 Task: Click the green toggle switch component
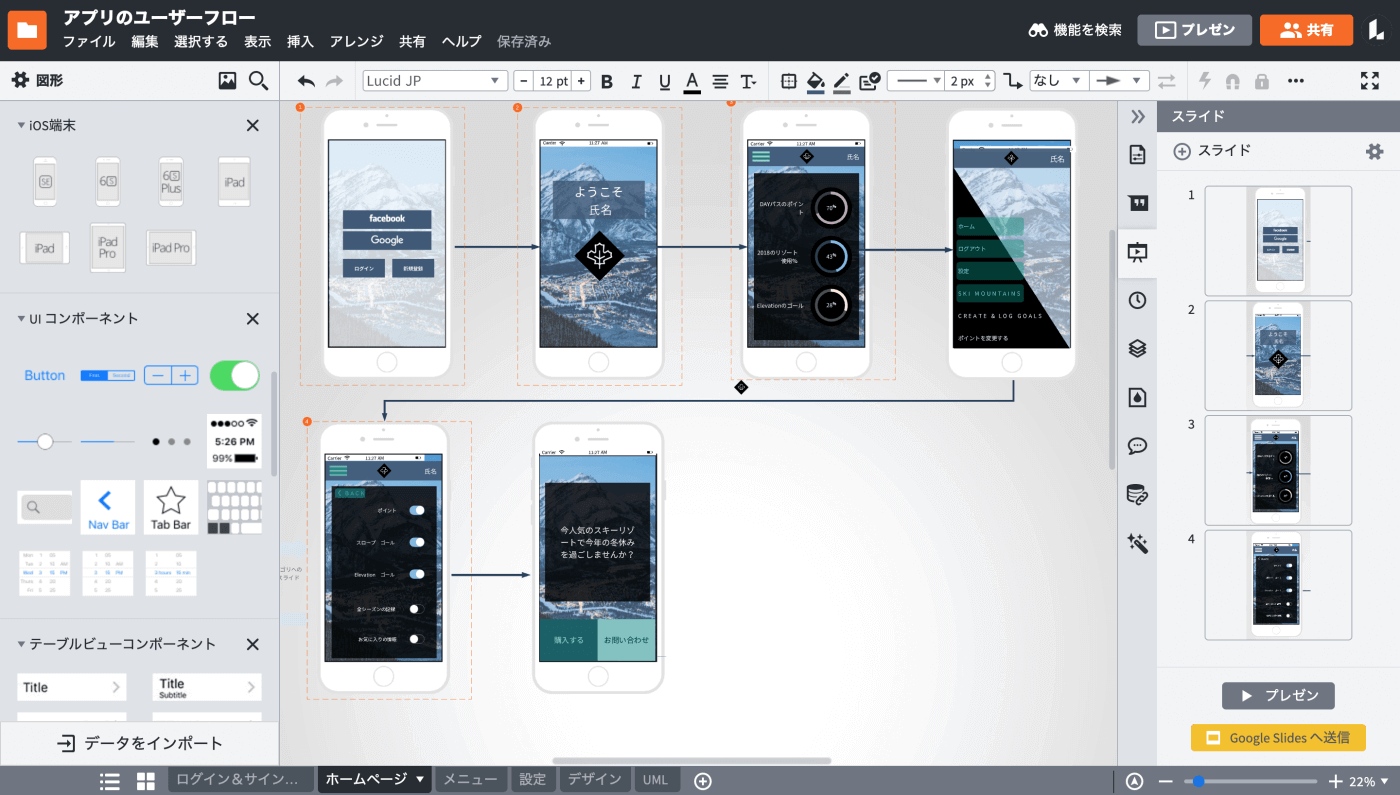tap(234, 375)
